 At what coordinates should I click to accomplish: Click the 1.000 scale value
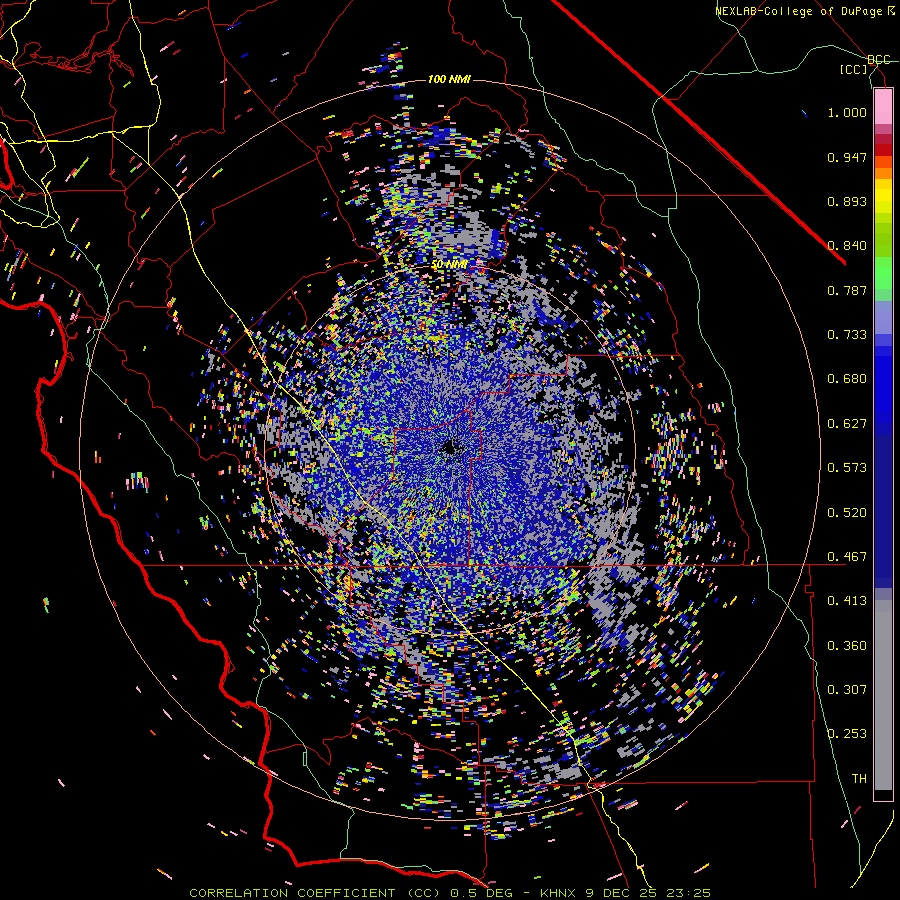(847, 112)
